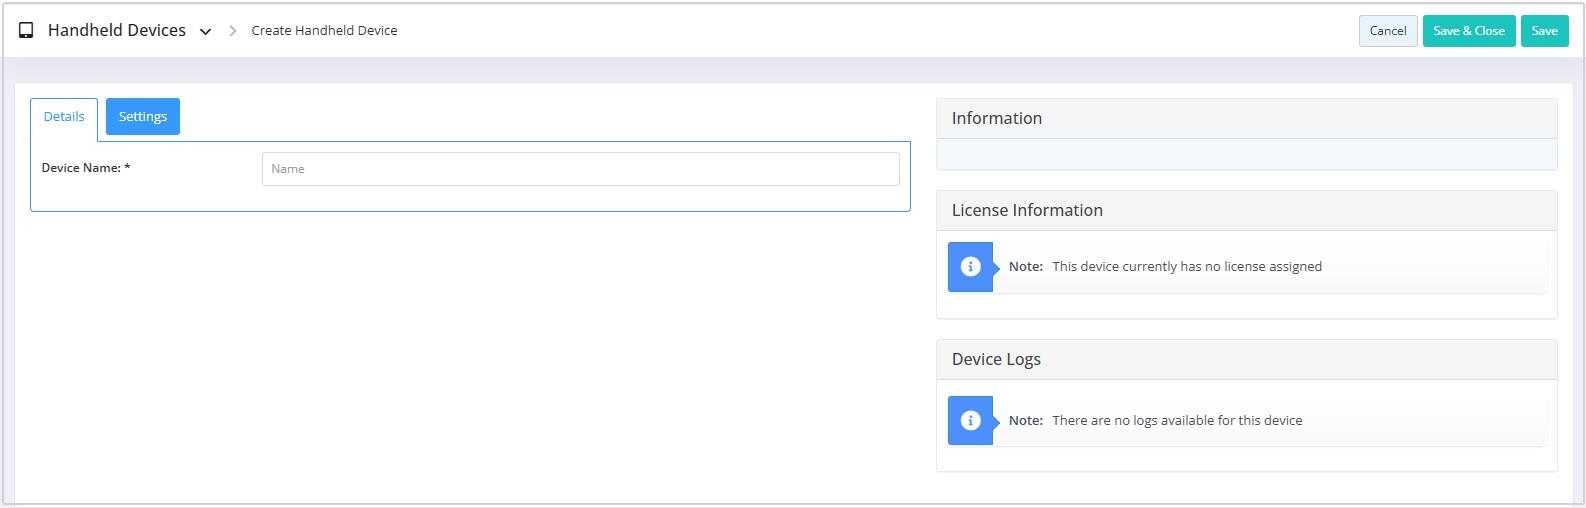Click the Device Logs note info icon
Screen dimensions: 1586x508
click(x=970, y=421)
